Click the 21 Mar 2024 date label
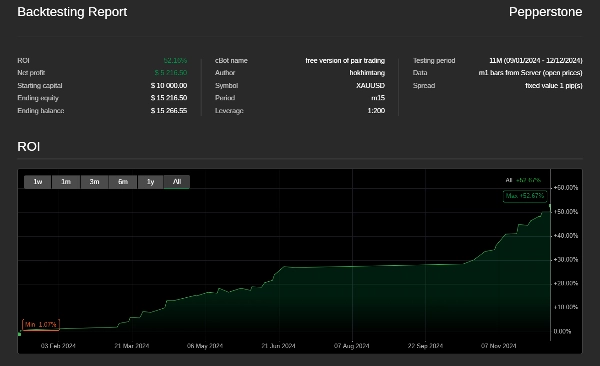600x366 pixels. (x=132, y=346)
